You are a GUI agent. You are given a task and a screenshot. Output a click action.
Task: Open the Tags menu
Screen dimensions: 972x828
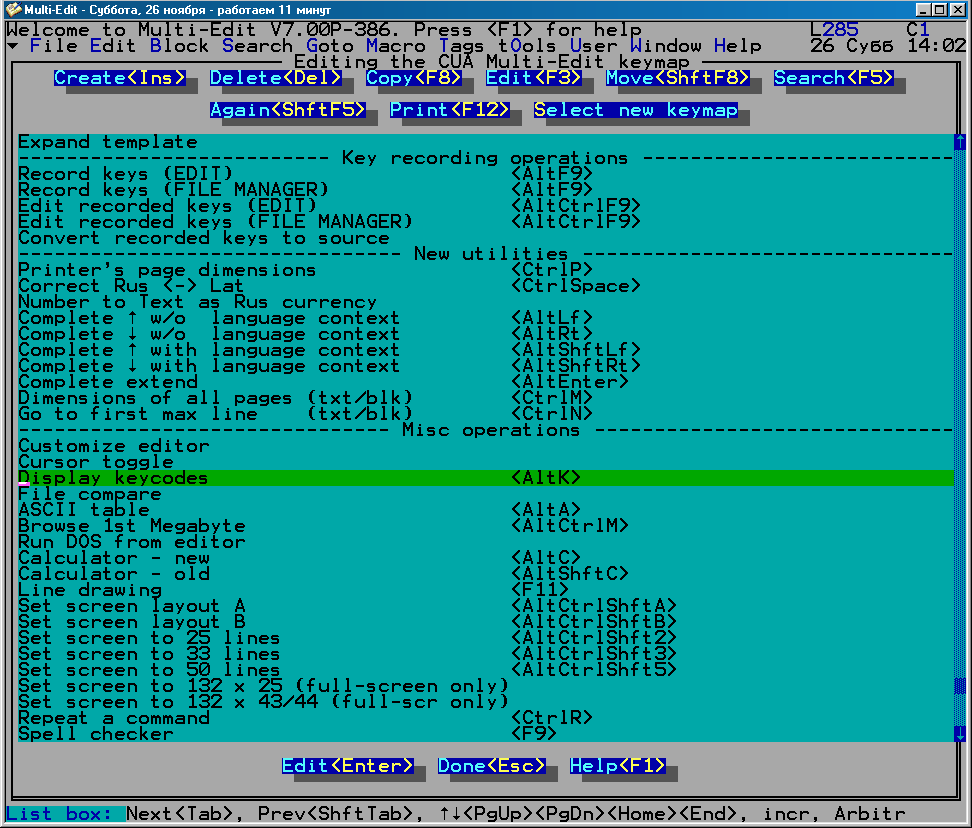462,46
